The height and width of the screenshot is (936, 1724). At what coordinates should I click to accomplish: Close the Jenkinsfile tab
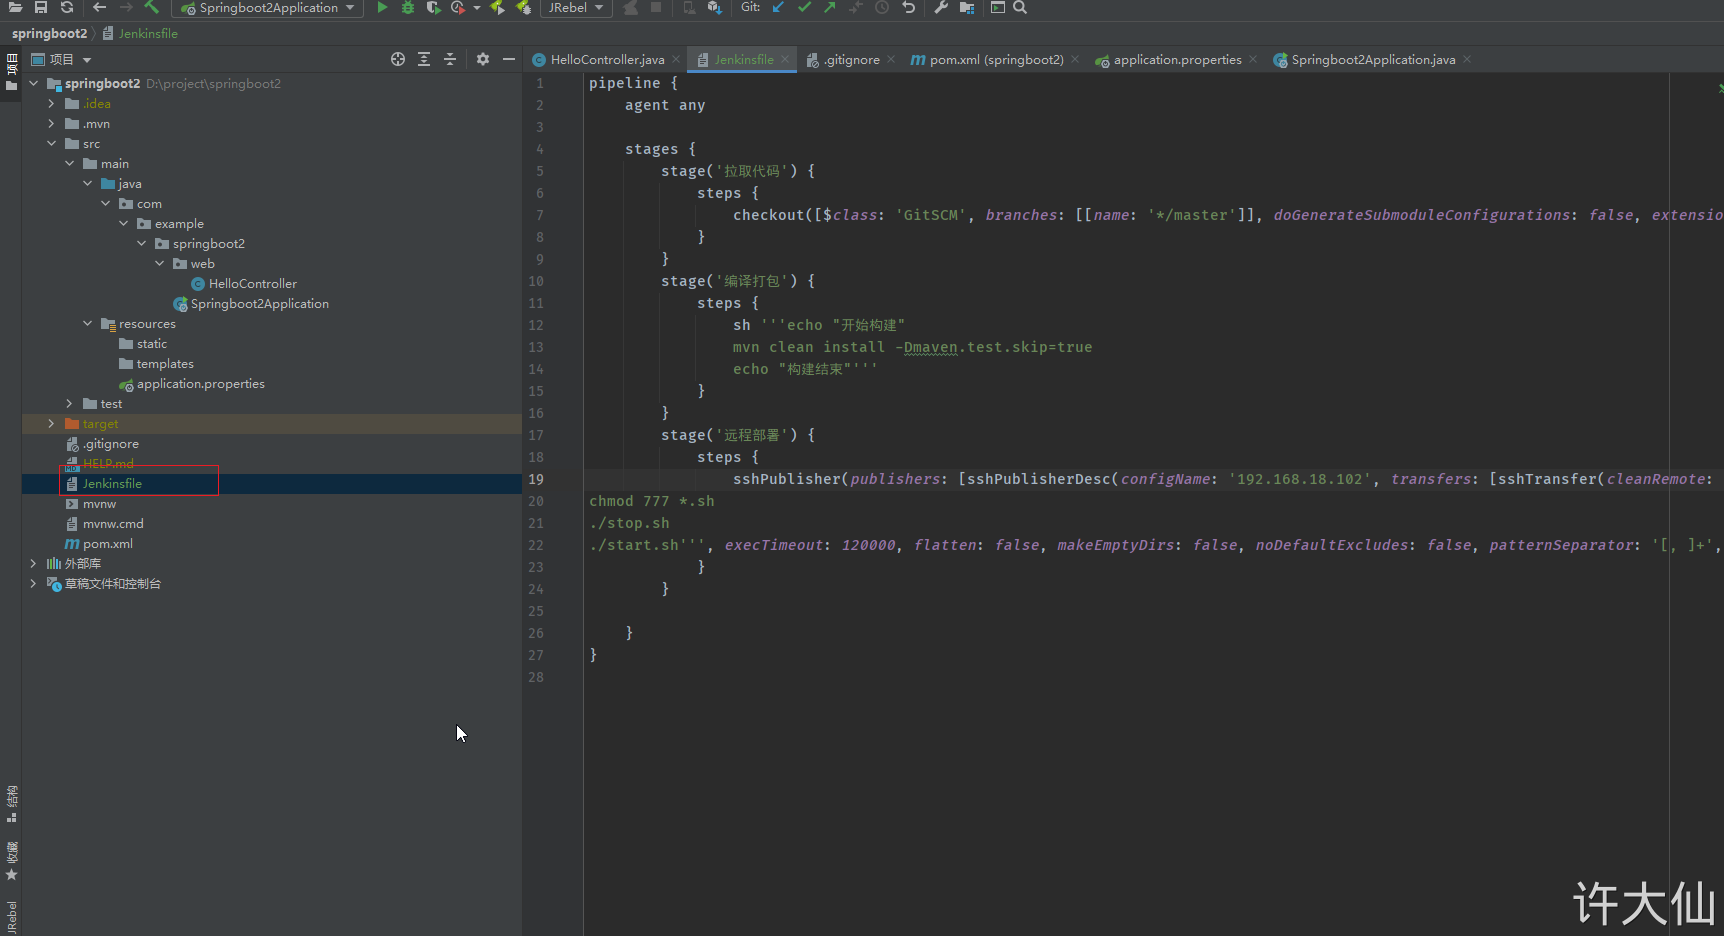(785, 60)
